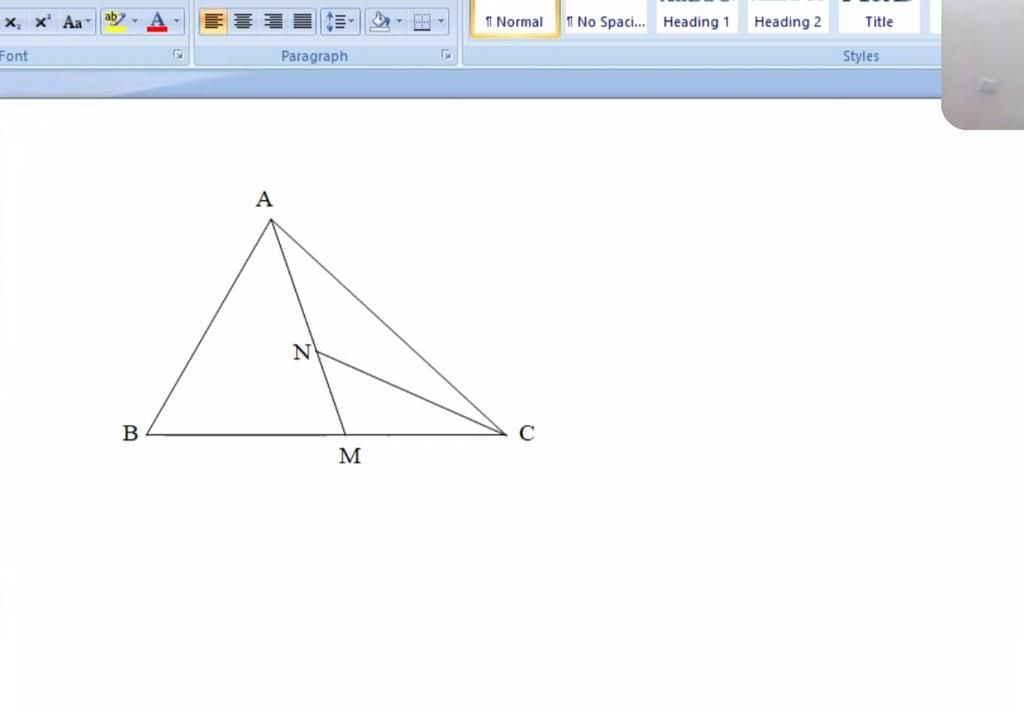Viewport: 1024px width, 706px height.
Task: Open line spacing options
Action: pyautogui.click(x=340, y=22)
